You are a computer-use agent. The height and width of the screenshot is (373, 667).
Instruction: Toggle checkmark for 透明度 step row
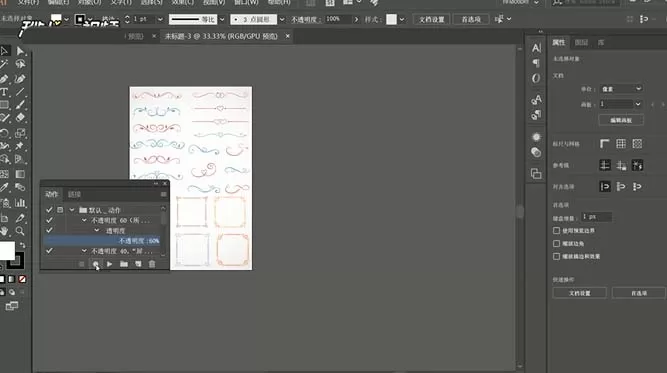click(x=49, y=230)
